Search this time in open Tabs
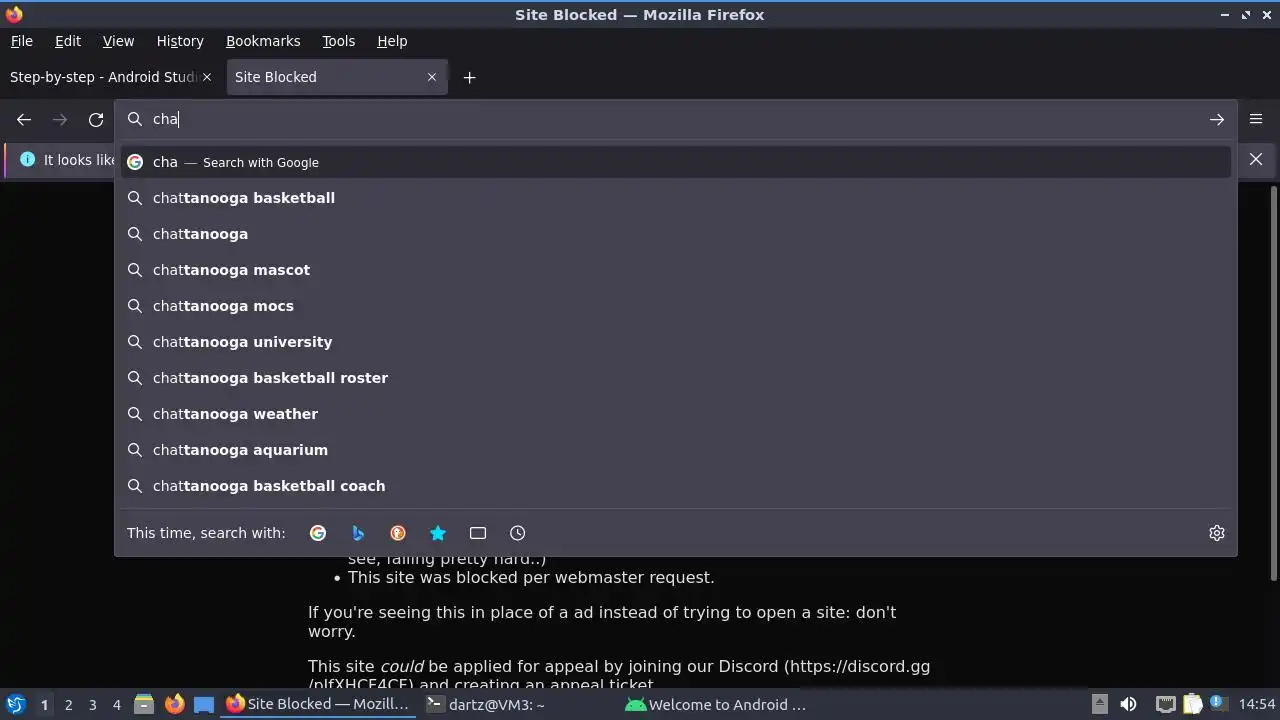Image resolution: width=1280 pixels, height=720 pixels. pos(478,533)
